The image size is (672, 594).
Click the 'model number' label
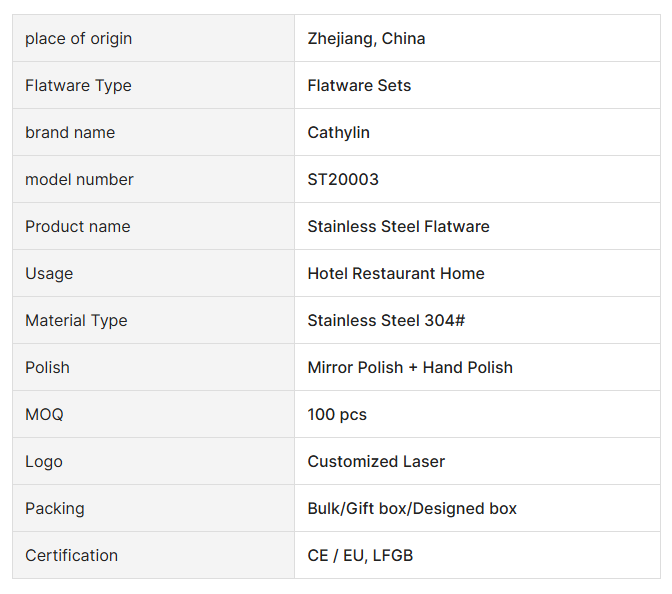point(79,180)
